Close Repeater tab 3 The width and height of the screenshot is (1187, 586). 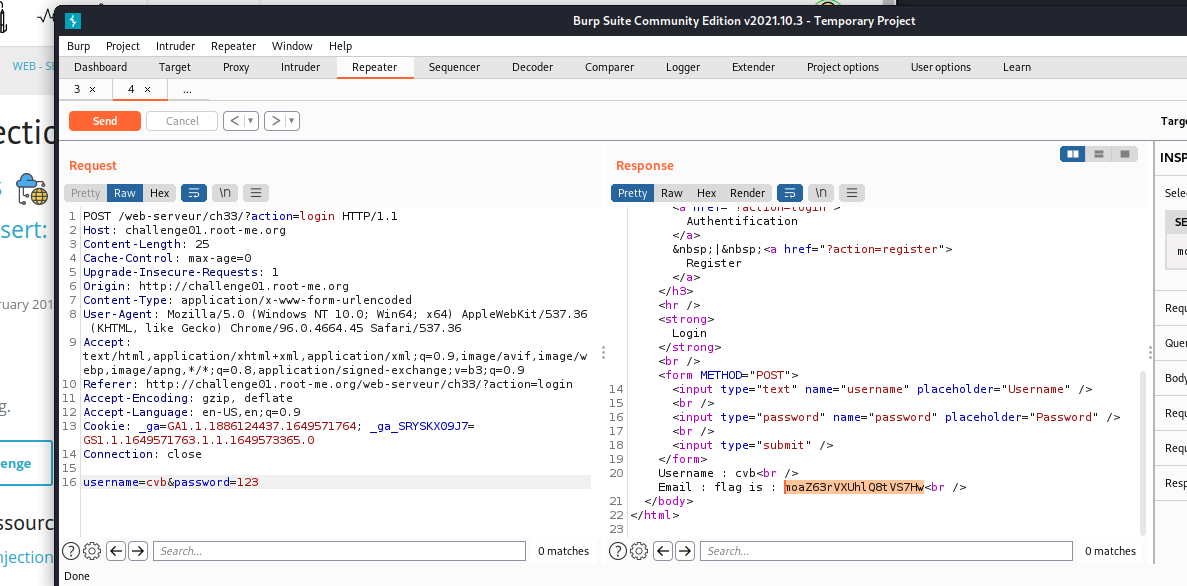pyautogui.click(x=92, y=89)
